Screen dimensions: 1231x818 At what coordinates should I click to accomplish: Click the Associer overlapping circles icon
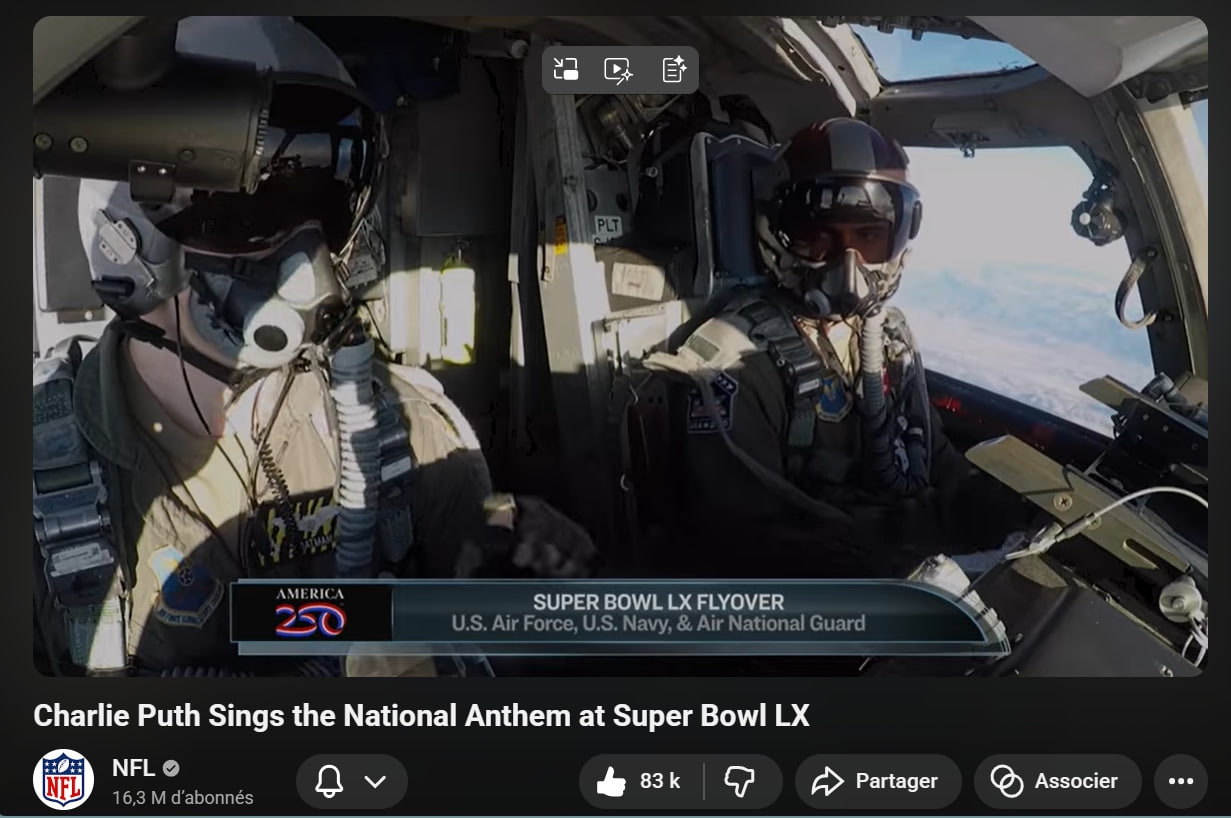pyautogui.click(x=1006, y=782)
